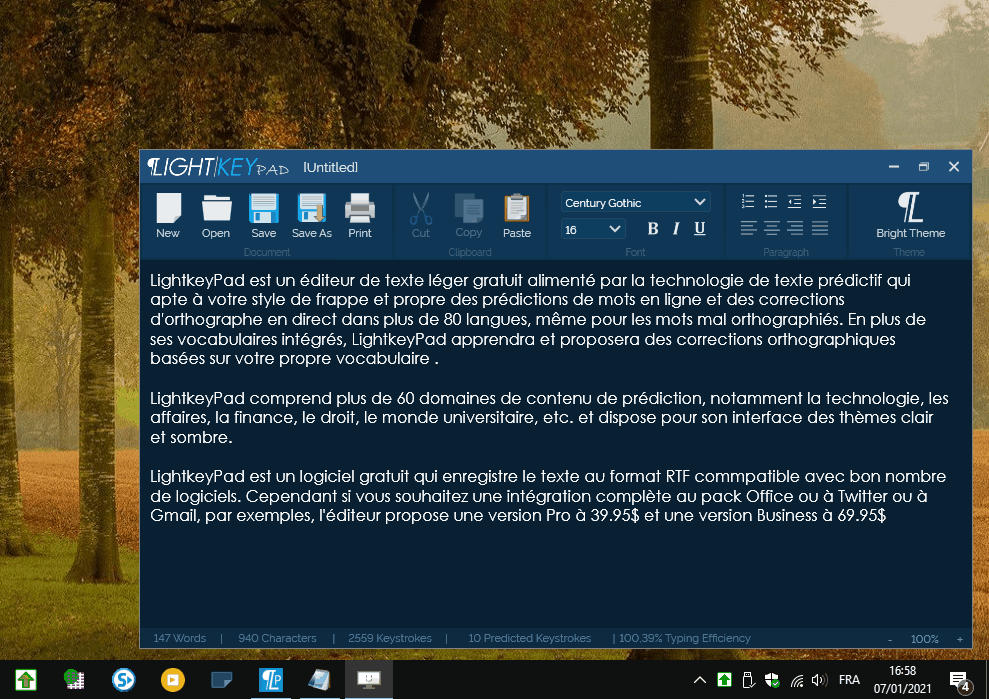Viewport: 989px width, 699px height.
Task: Click the 100,39% Typing Efficiency entry
Action: tap(684, 638)
